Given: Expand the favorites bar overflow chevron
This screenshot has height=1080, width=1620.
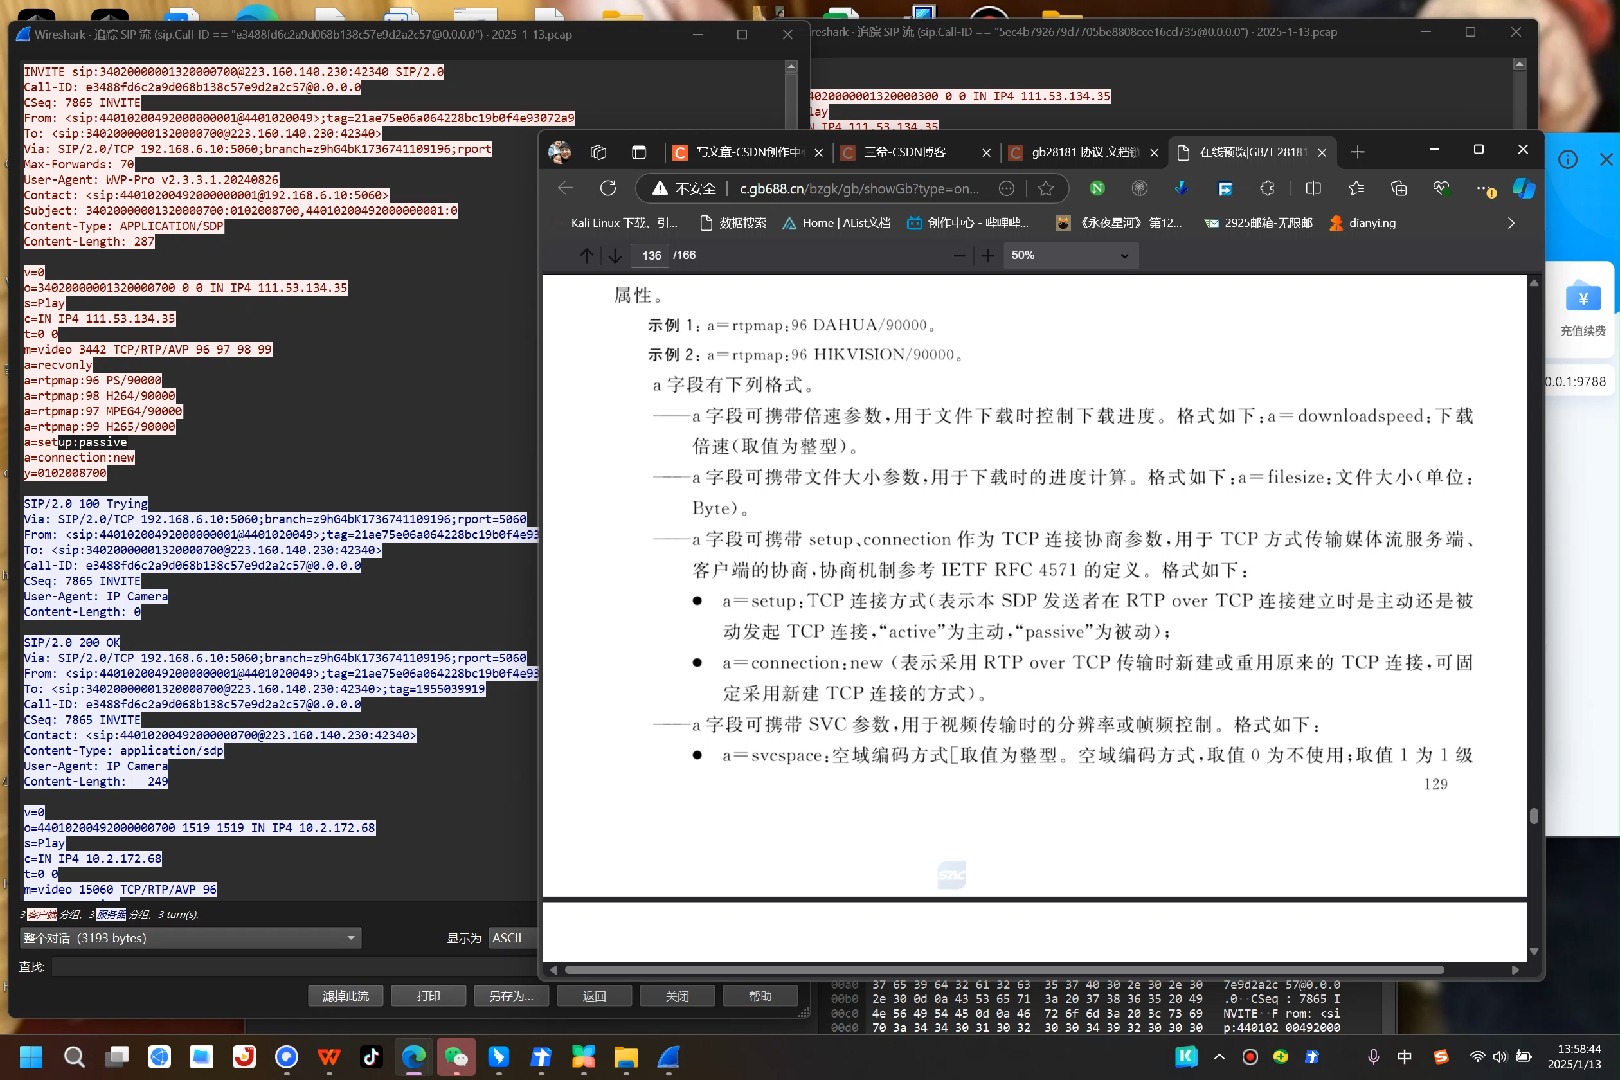Looking at the screenshot, I should click(x=1511, y=223).
